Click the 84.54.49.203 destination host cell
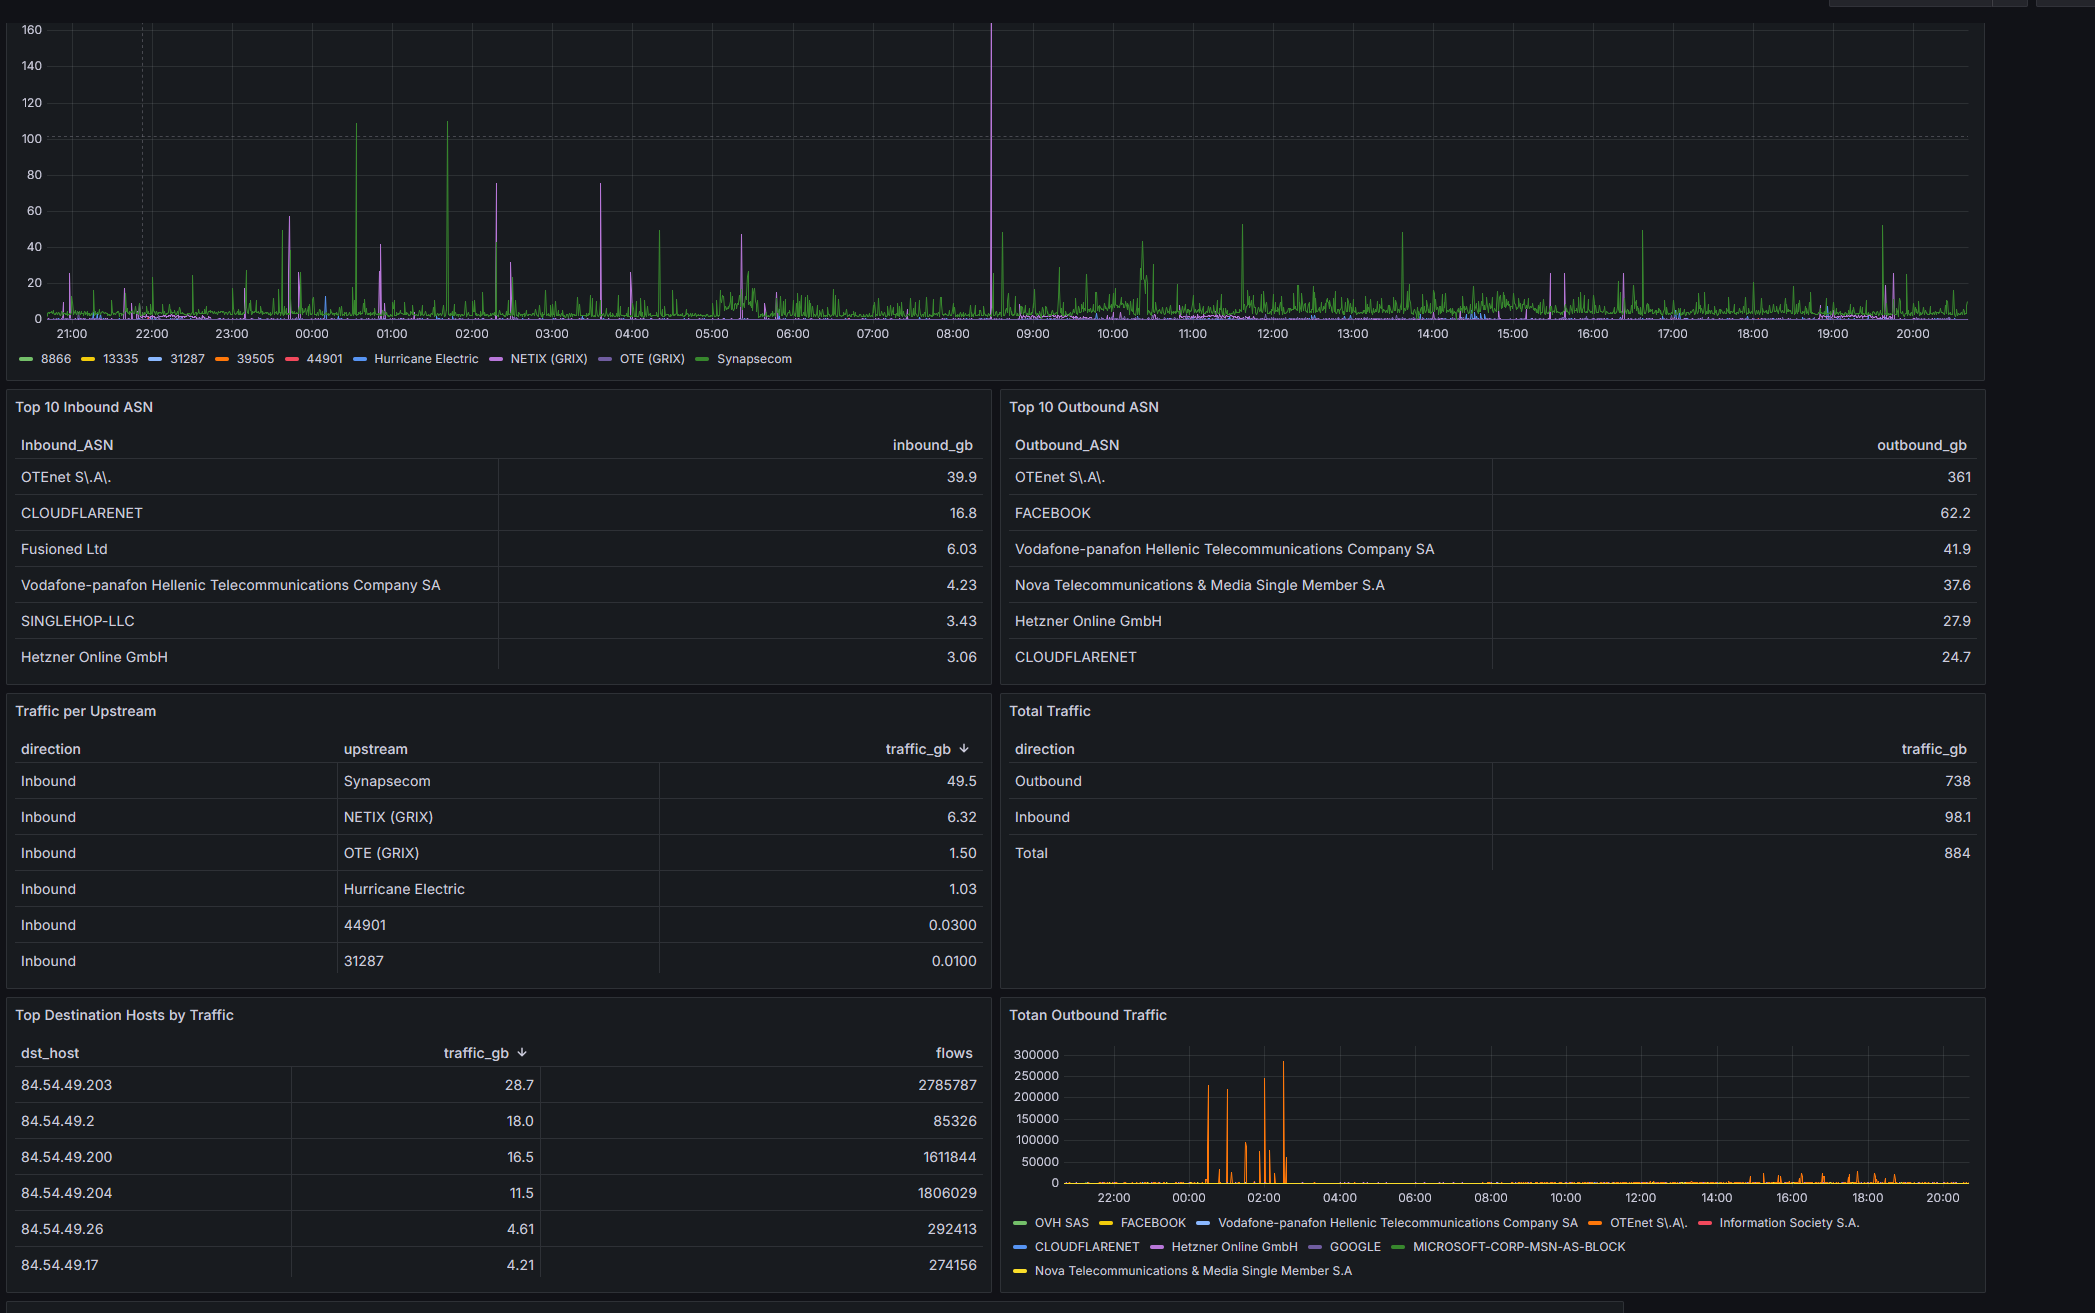The height and width of the screenshot is (1313, 2095). point(66,1085)
